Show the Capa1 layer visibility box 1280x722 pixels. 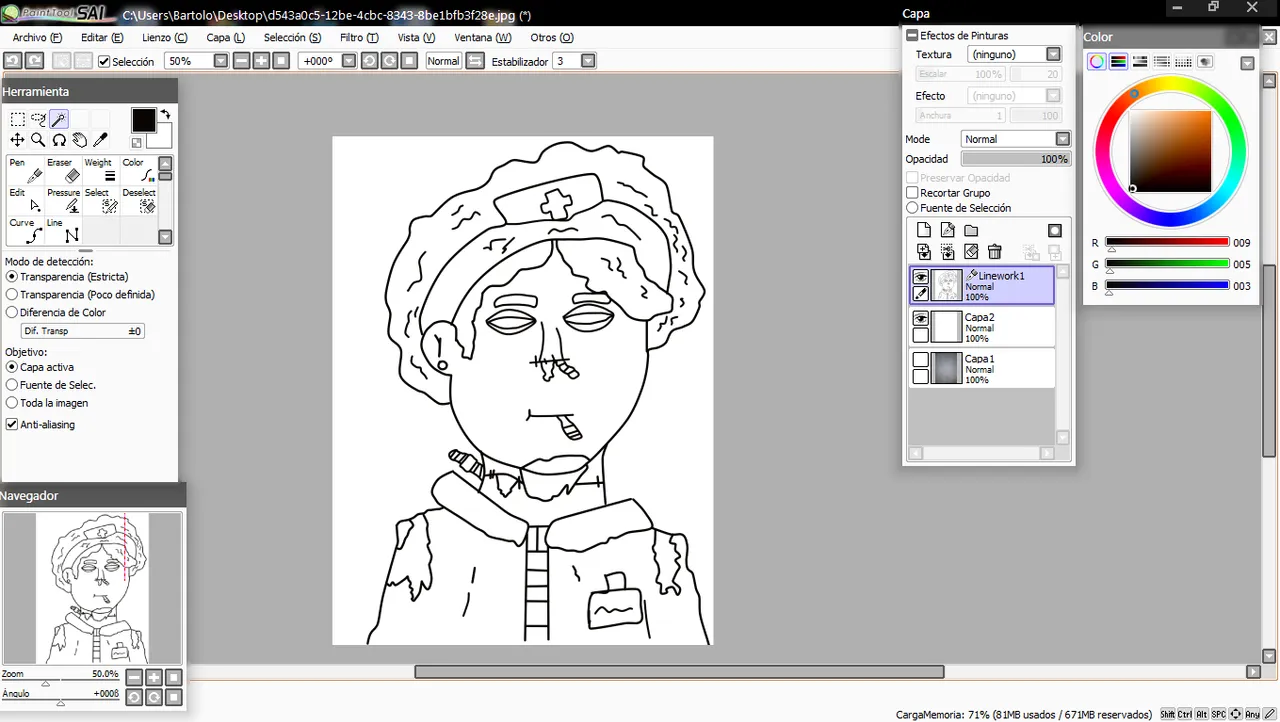(921, 359)
